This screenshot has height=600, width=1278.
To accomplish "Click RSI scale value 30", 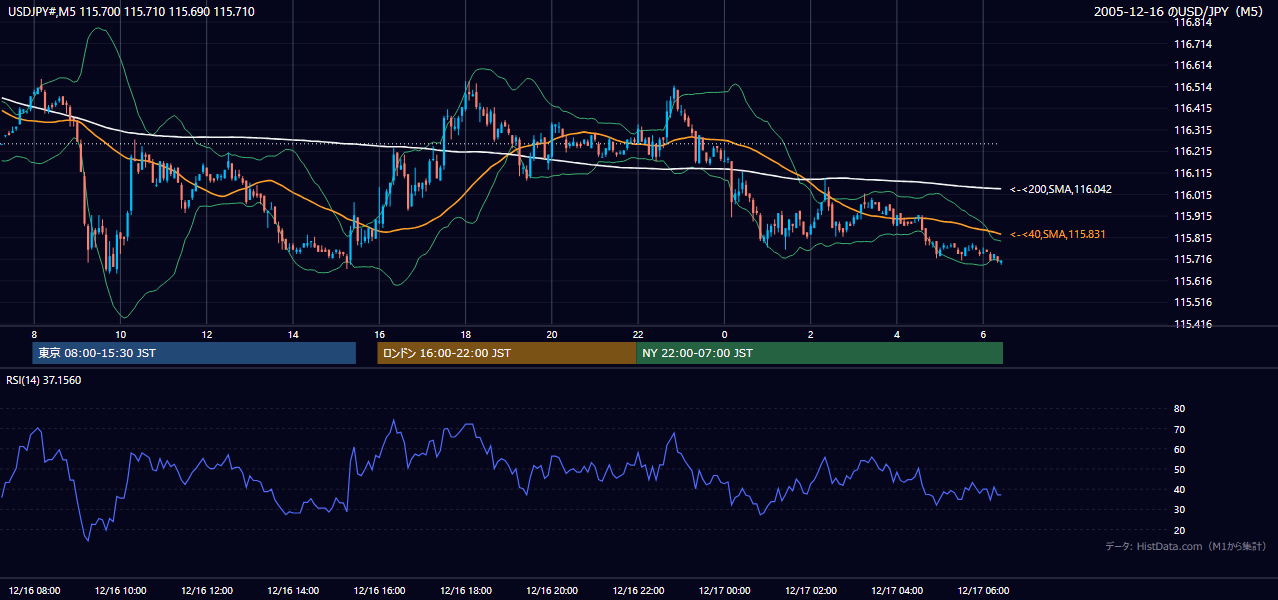I will pos(1179,510).
